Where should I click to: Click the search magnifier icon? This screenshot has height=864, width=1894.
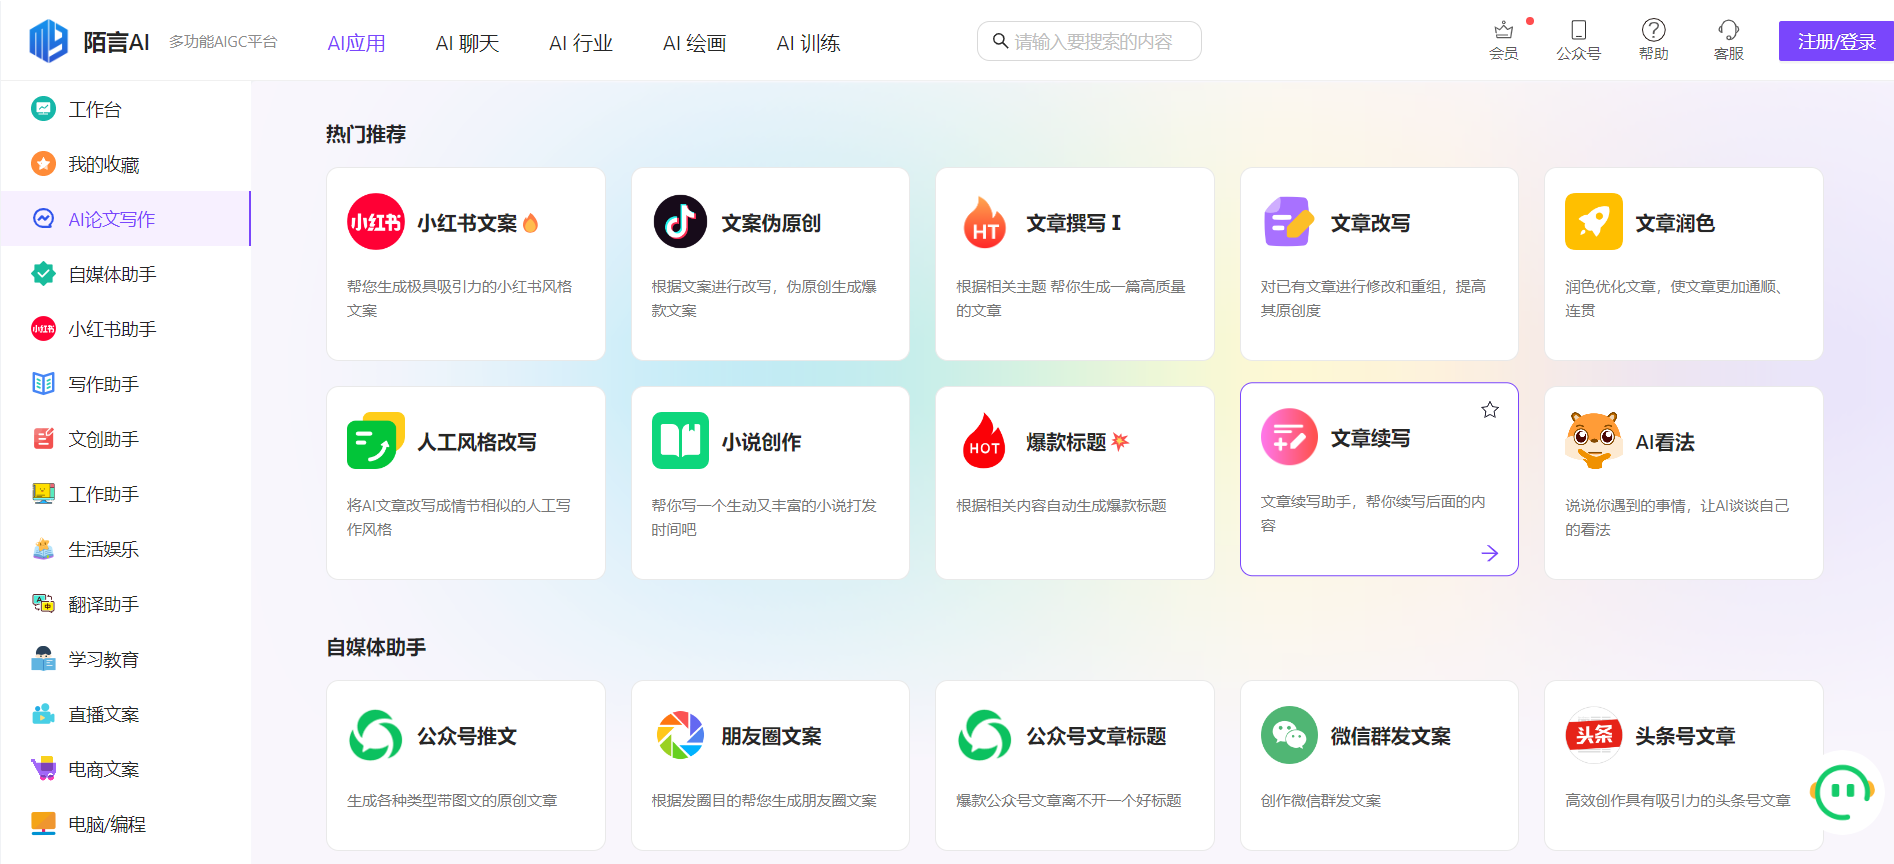tap(1000, 41)
